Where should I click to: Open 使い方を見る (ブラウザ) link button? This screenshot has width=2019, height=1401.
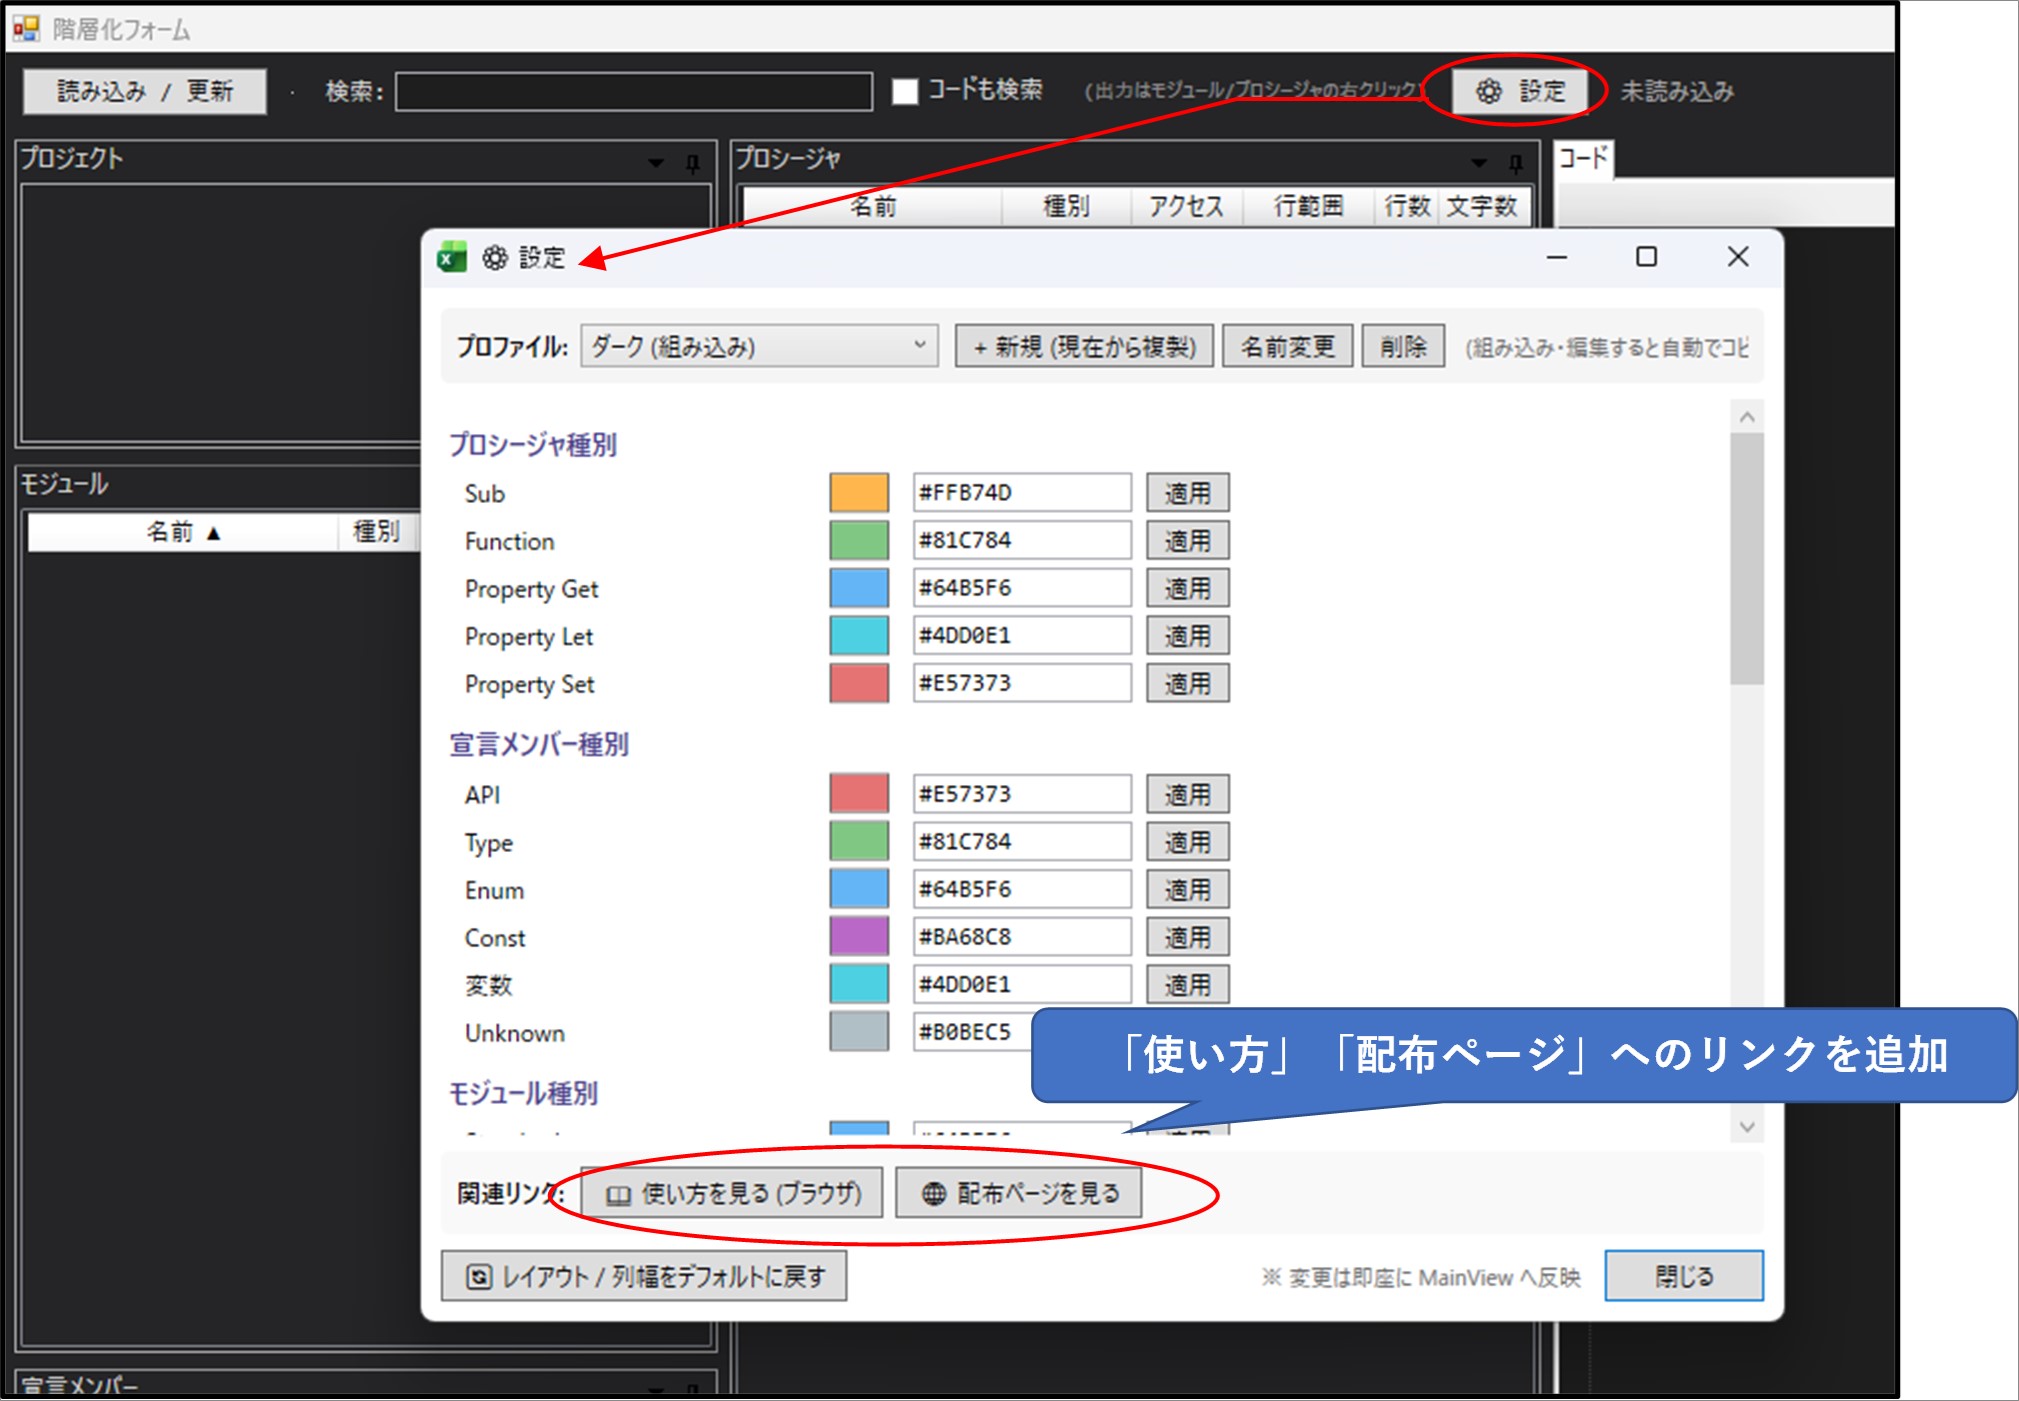[x=732, y=1193]
